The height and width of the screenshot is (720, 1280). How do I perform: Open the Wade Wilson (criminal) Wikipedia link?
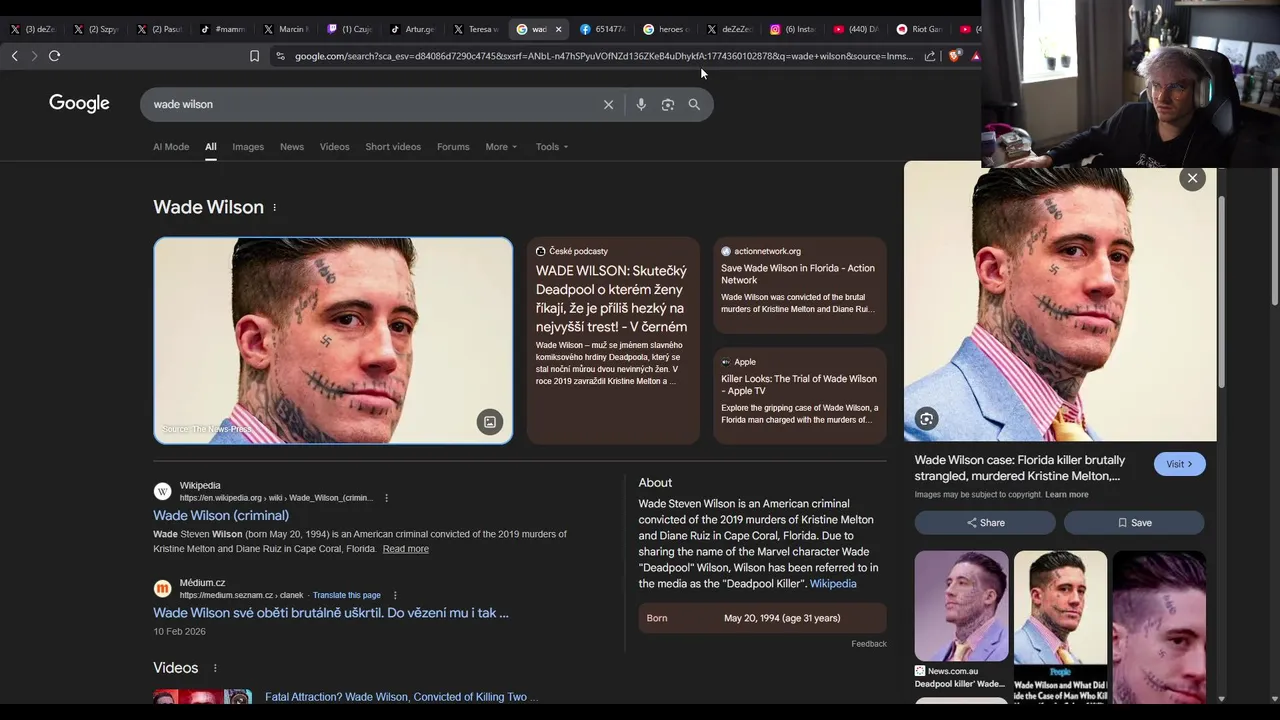(221, 515)
